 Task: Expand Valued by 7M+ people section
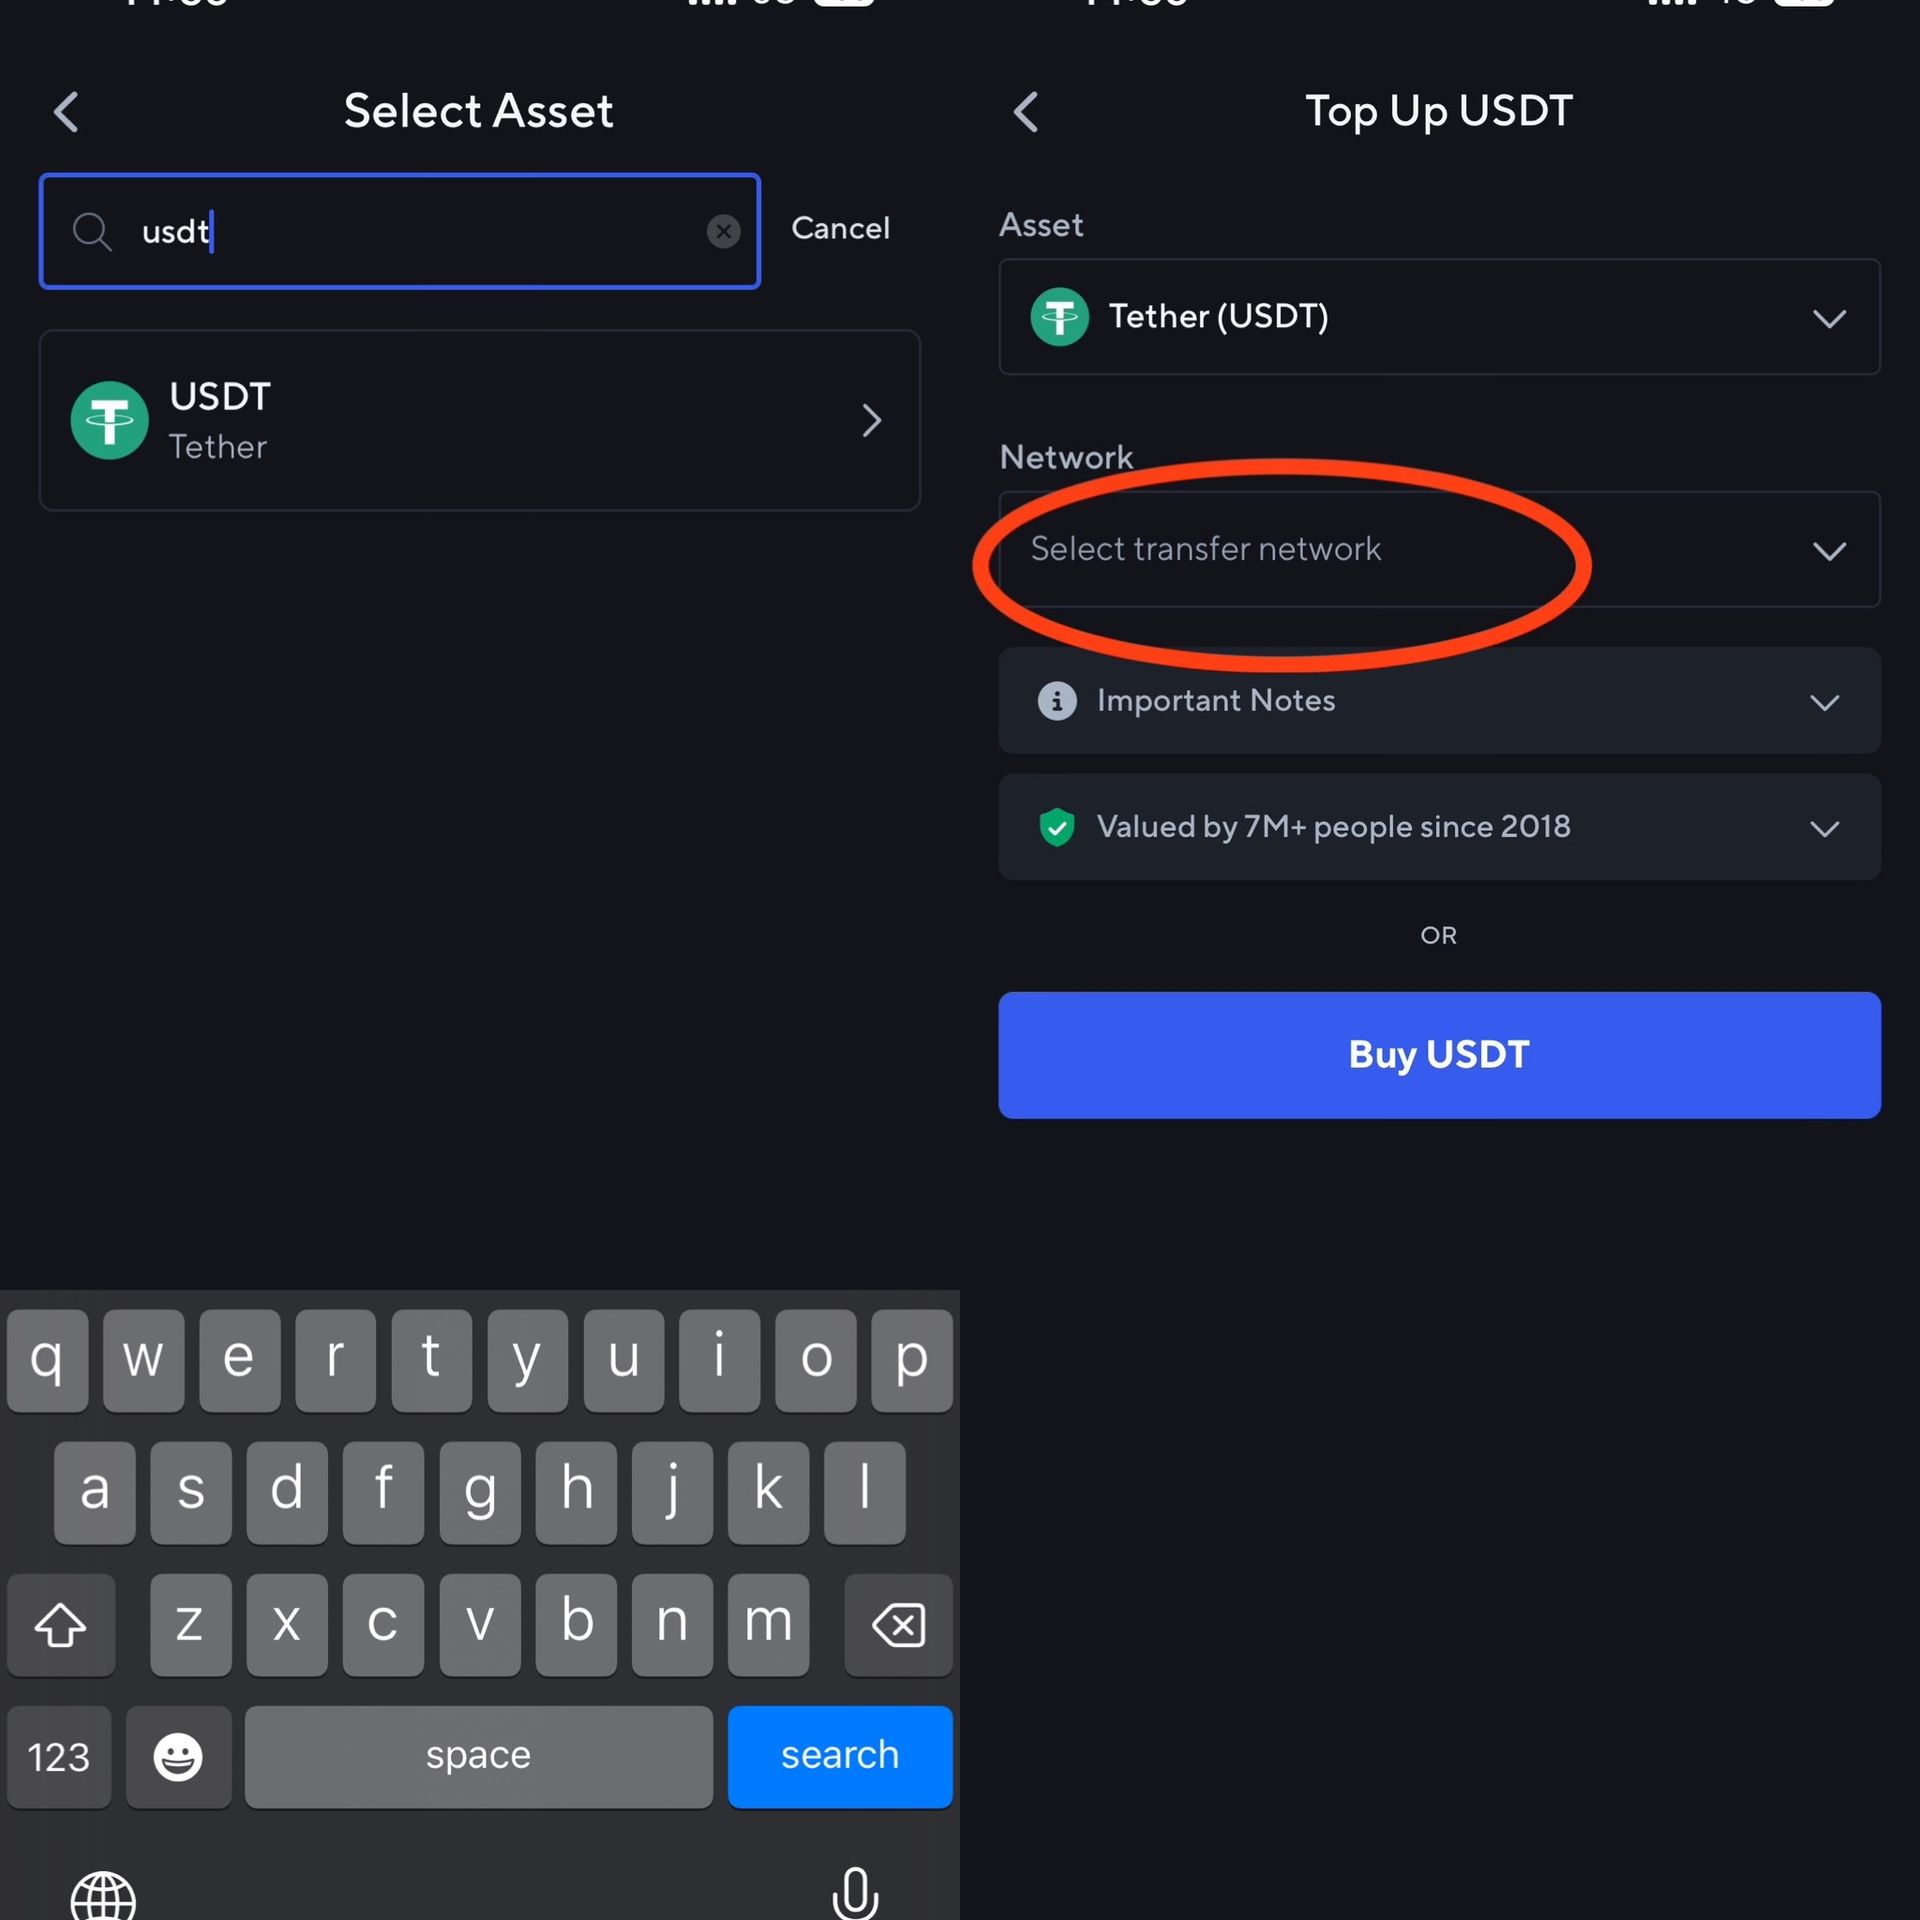pos(1439,827)
